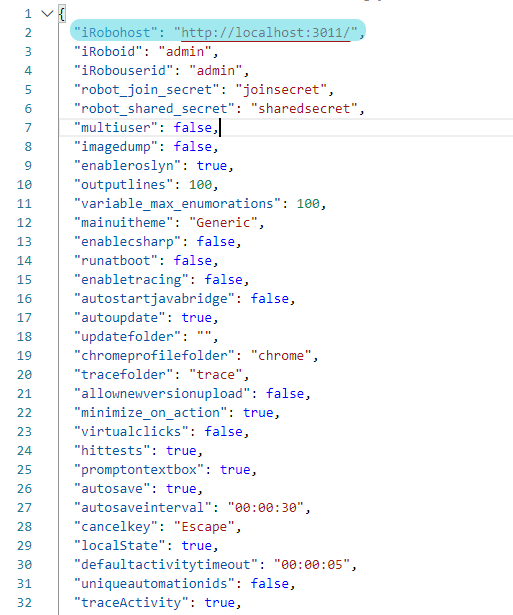Viewport: 513px width, 615px height.
Task: Click the "Generic" mainuitheme value
Action: pos(223,223)
